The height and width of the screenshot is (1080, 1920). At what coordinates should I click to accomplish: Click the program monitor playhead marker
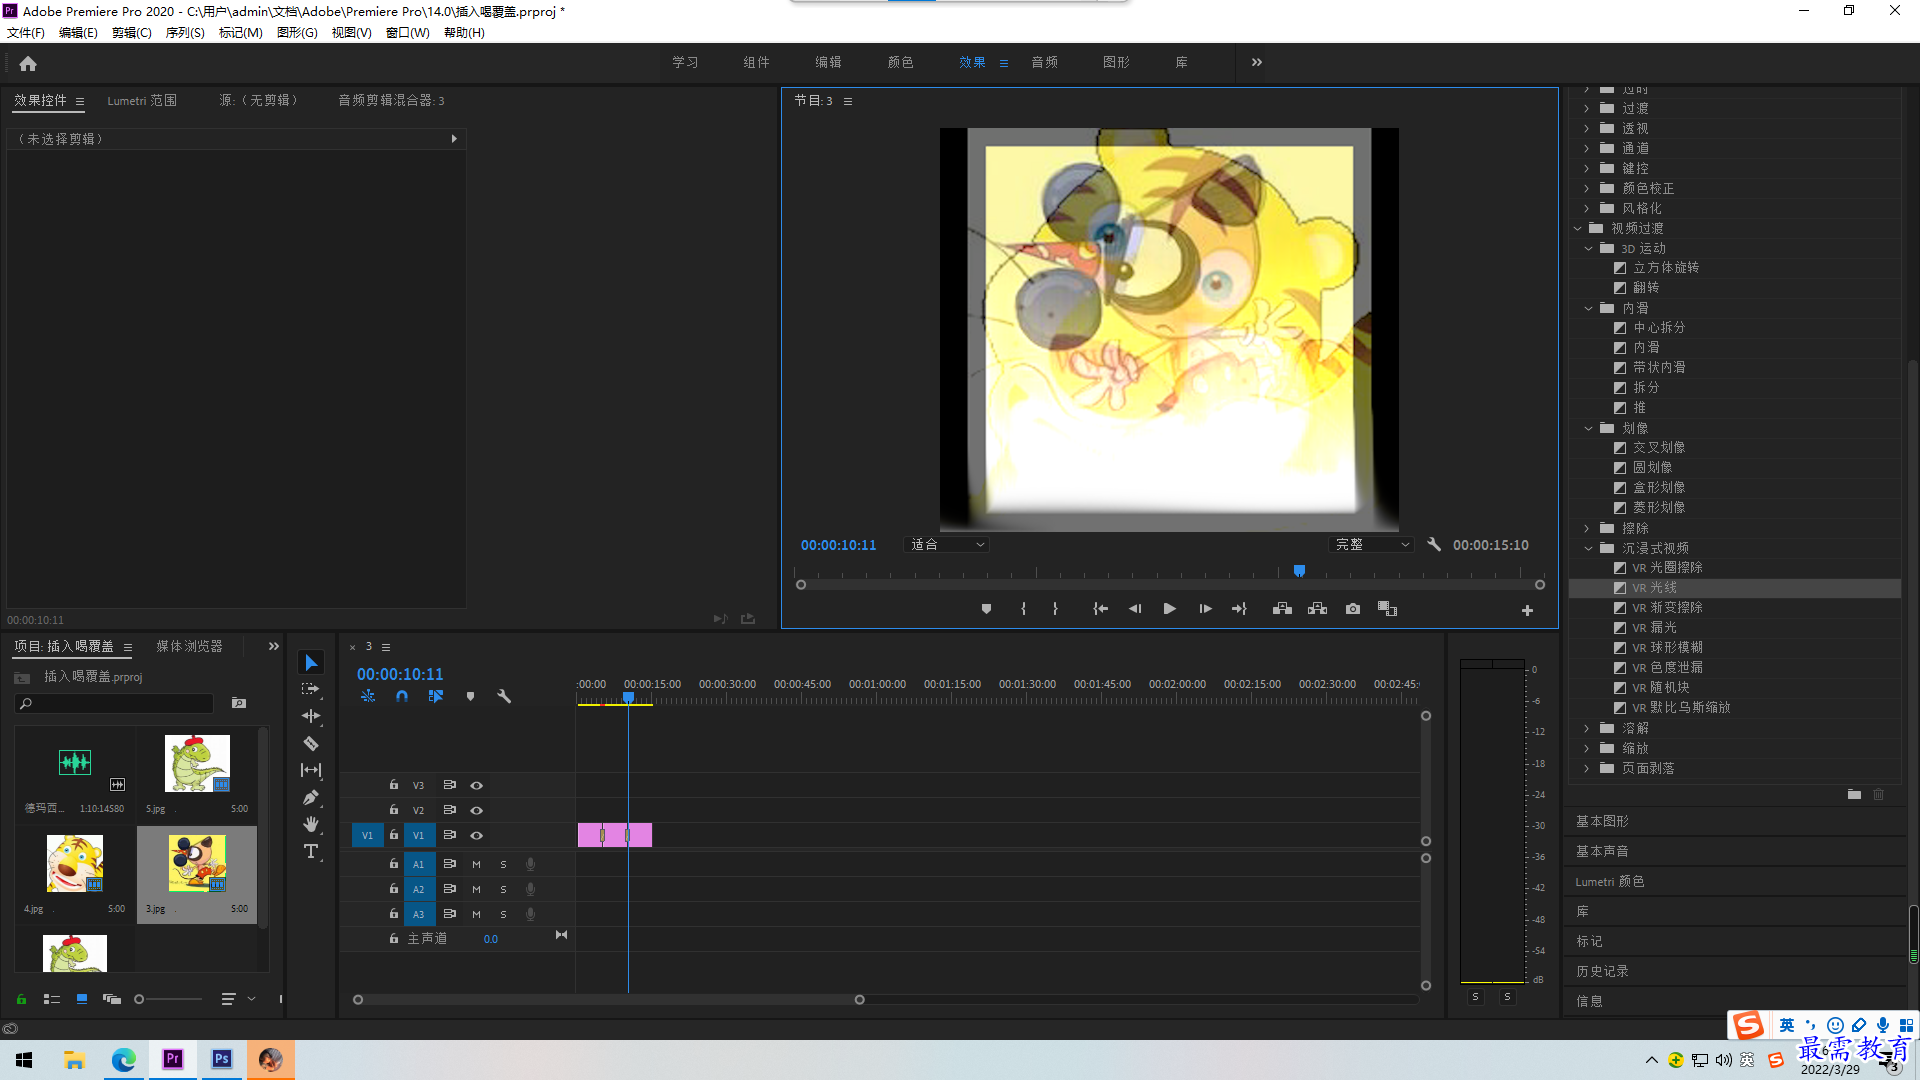click(1299, 571)
